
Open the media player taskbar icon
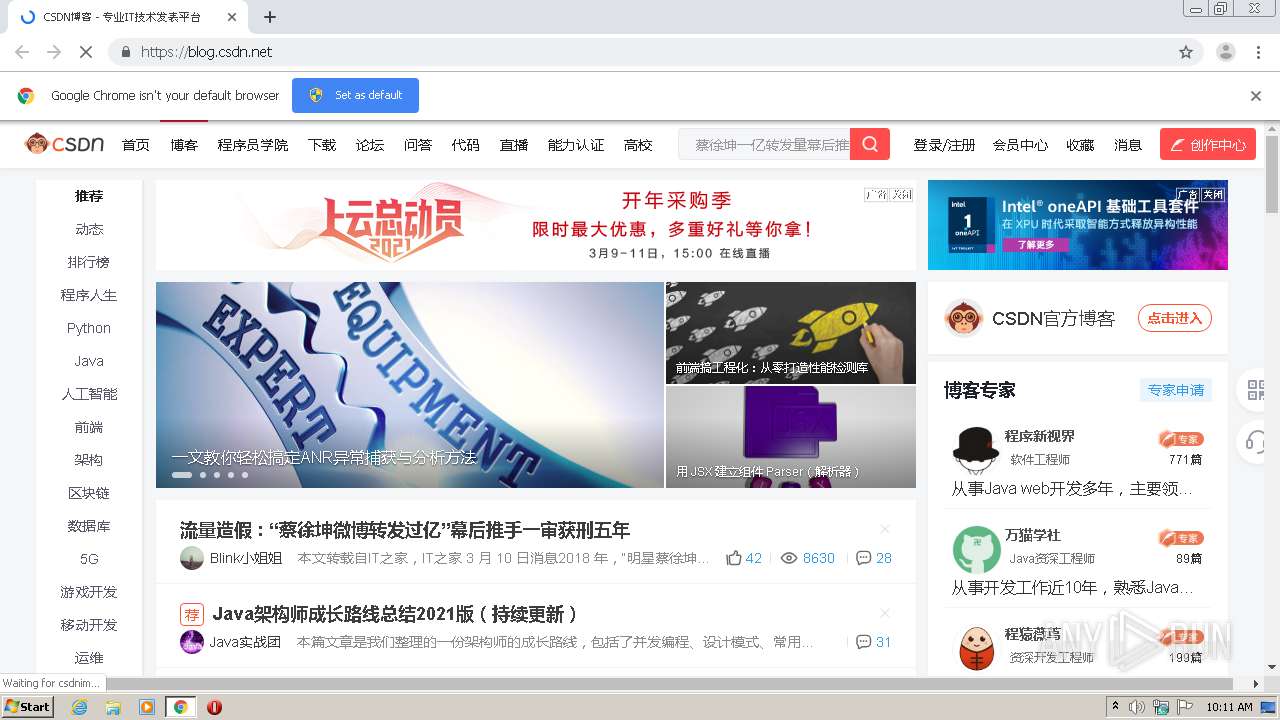pos(147,707)
